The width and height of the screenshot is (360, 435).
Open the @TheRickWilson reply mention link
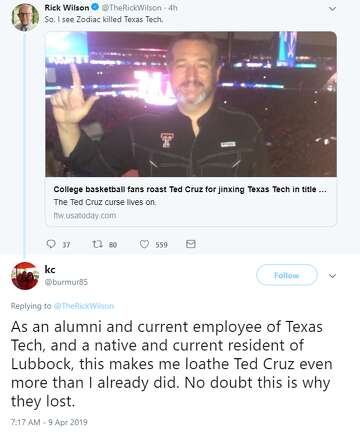click(84, 306)
